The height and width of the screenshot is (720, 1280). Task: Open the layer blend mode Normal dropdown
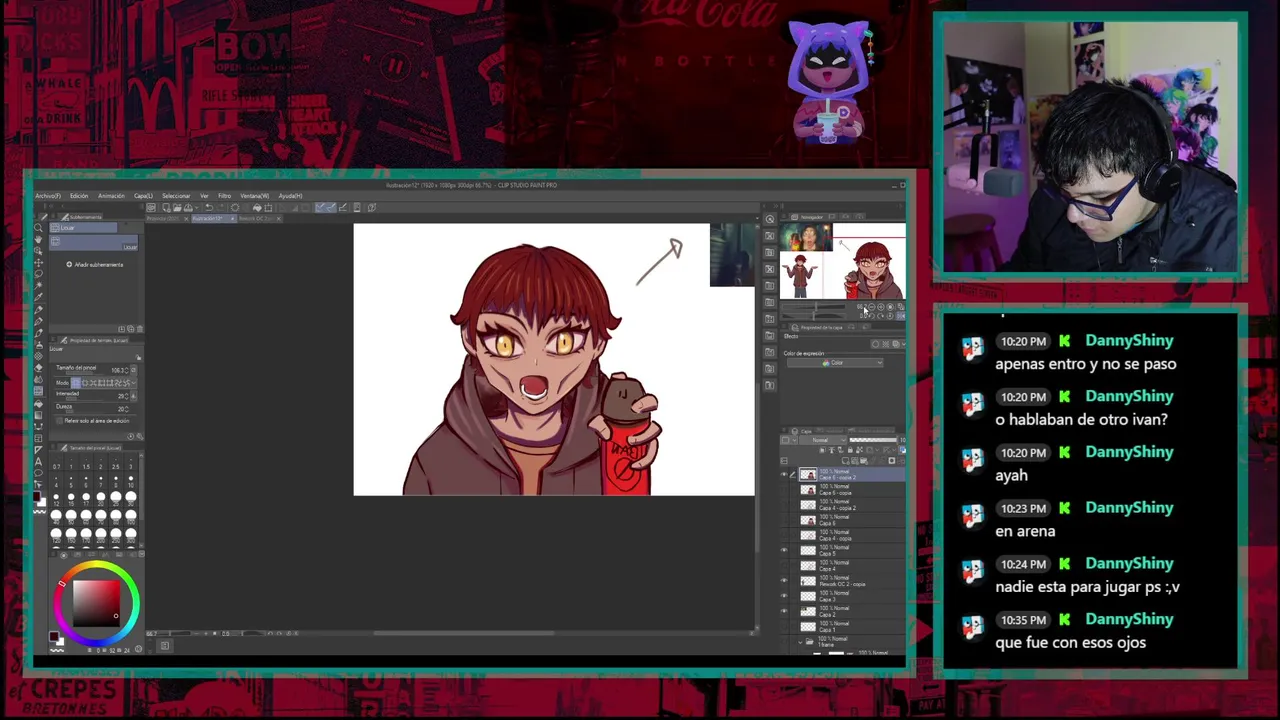click(x=823, y=440)
